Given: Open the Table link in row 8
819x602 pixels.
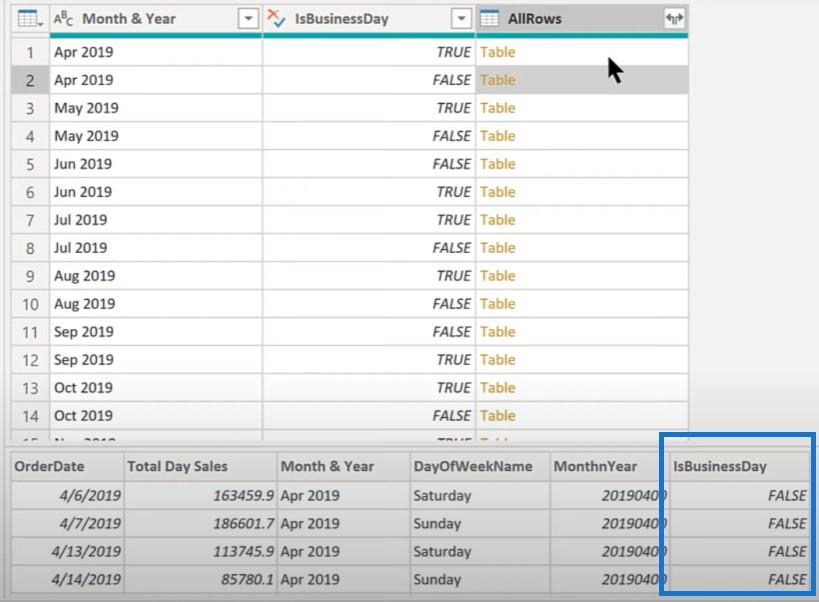Looking at the screenshot, I should (x=498, y=248).
